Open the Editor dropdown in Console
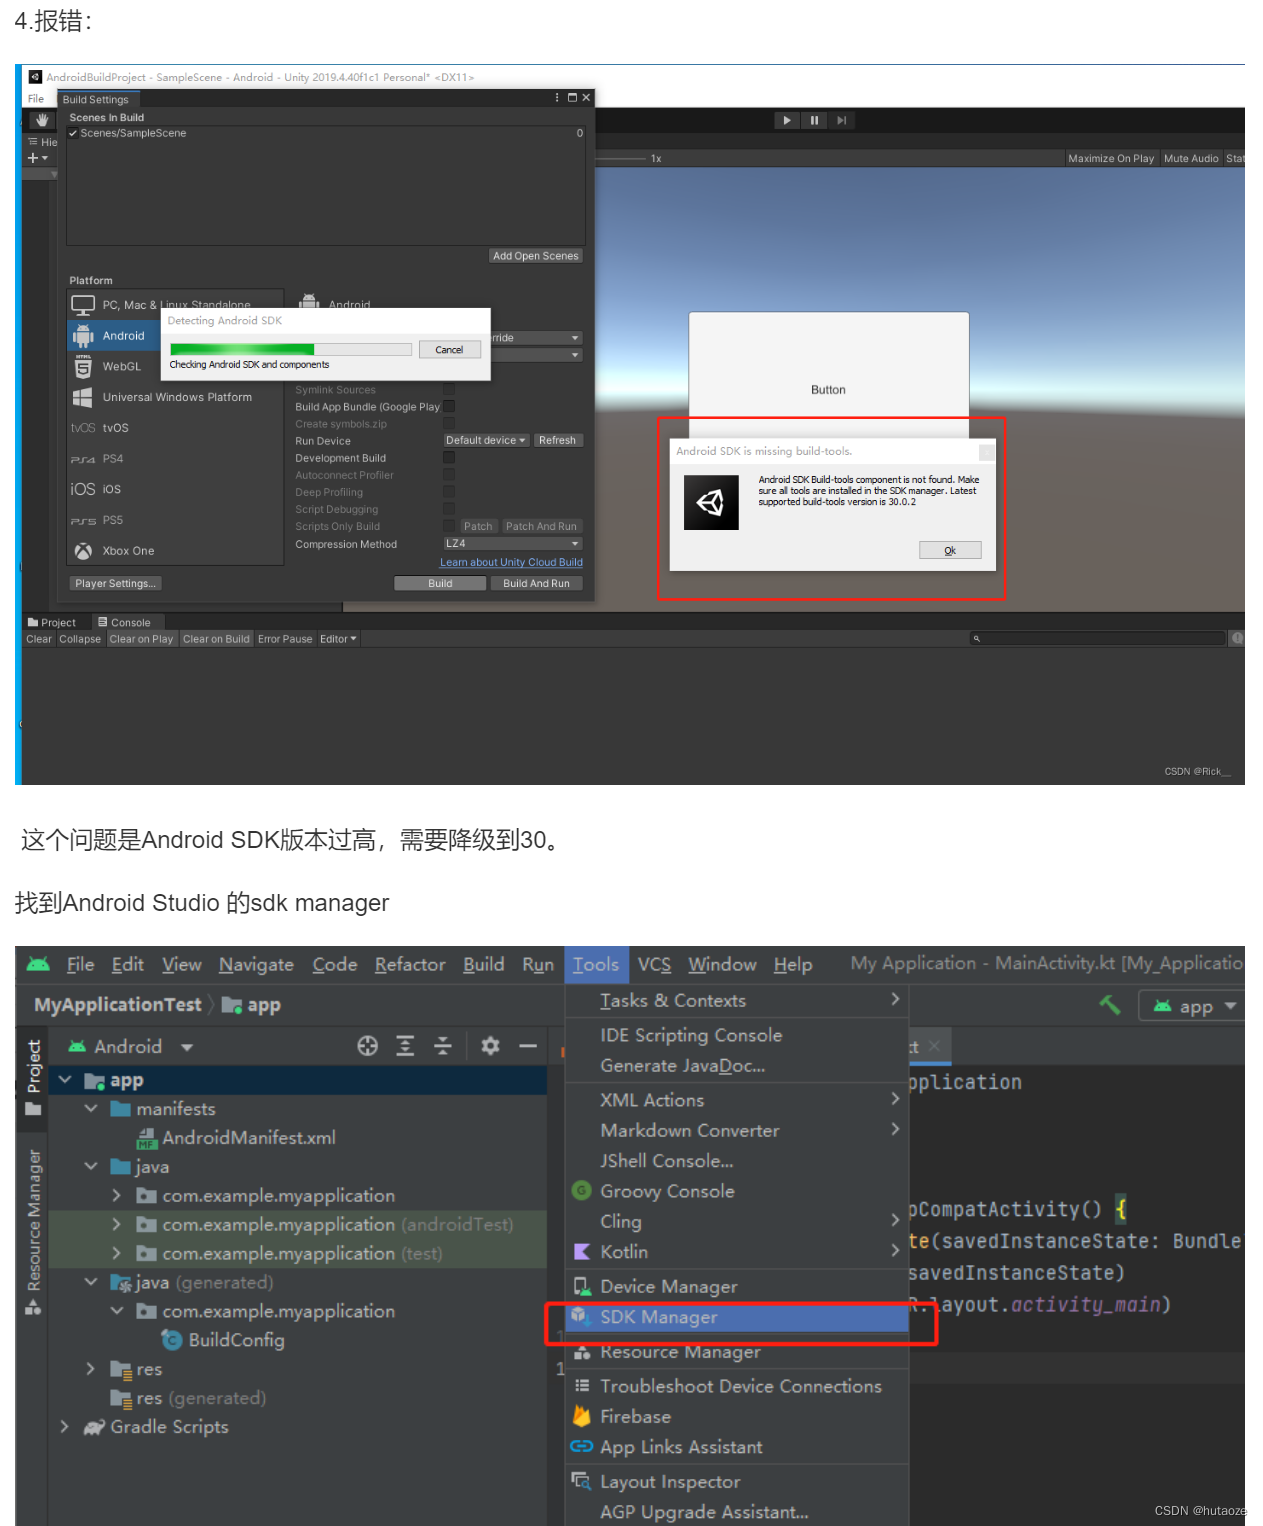1263x1526 pixels. [x=338, y=639]
